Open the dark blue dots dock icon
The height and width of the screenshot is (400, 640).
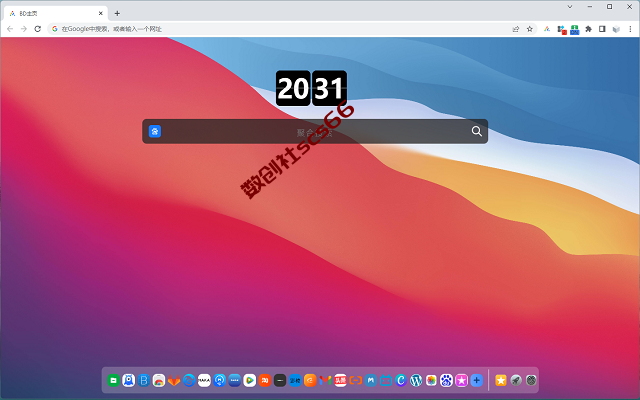click(234, 380)
